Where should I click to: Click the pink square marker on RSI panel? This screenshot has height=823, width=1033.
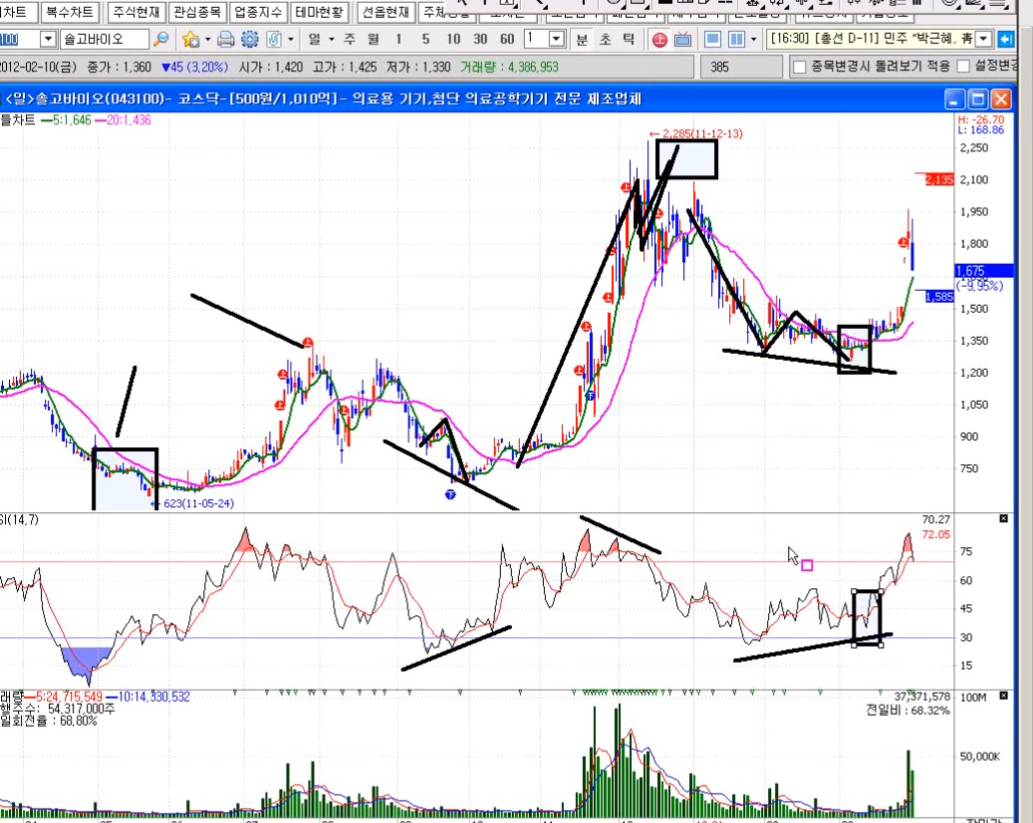click(807, 565)
